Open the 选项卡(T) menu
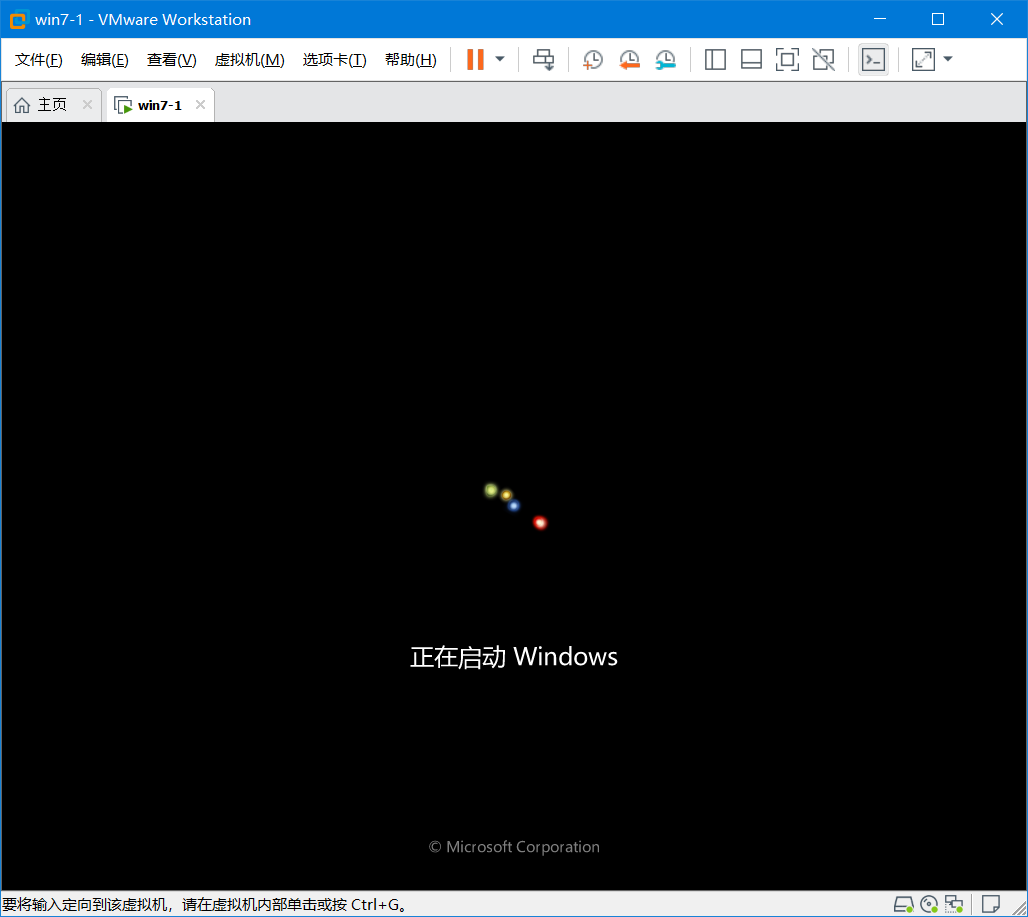This screenshot has width=1028, height=917. [x=334, y=60]
